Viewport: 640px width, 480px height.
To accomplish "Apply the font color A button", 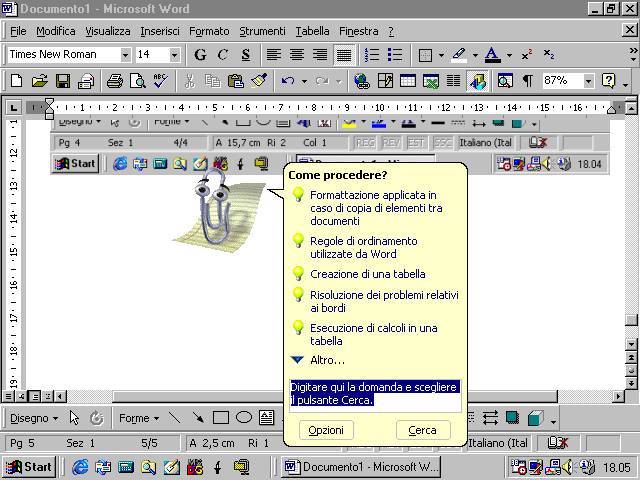I will (493, 55).
